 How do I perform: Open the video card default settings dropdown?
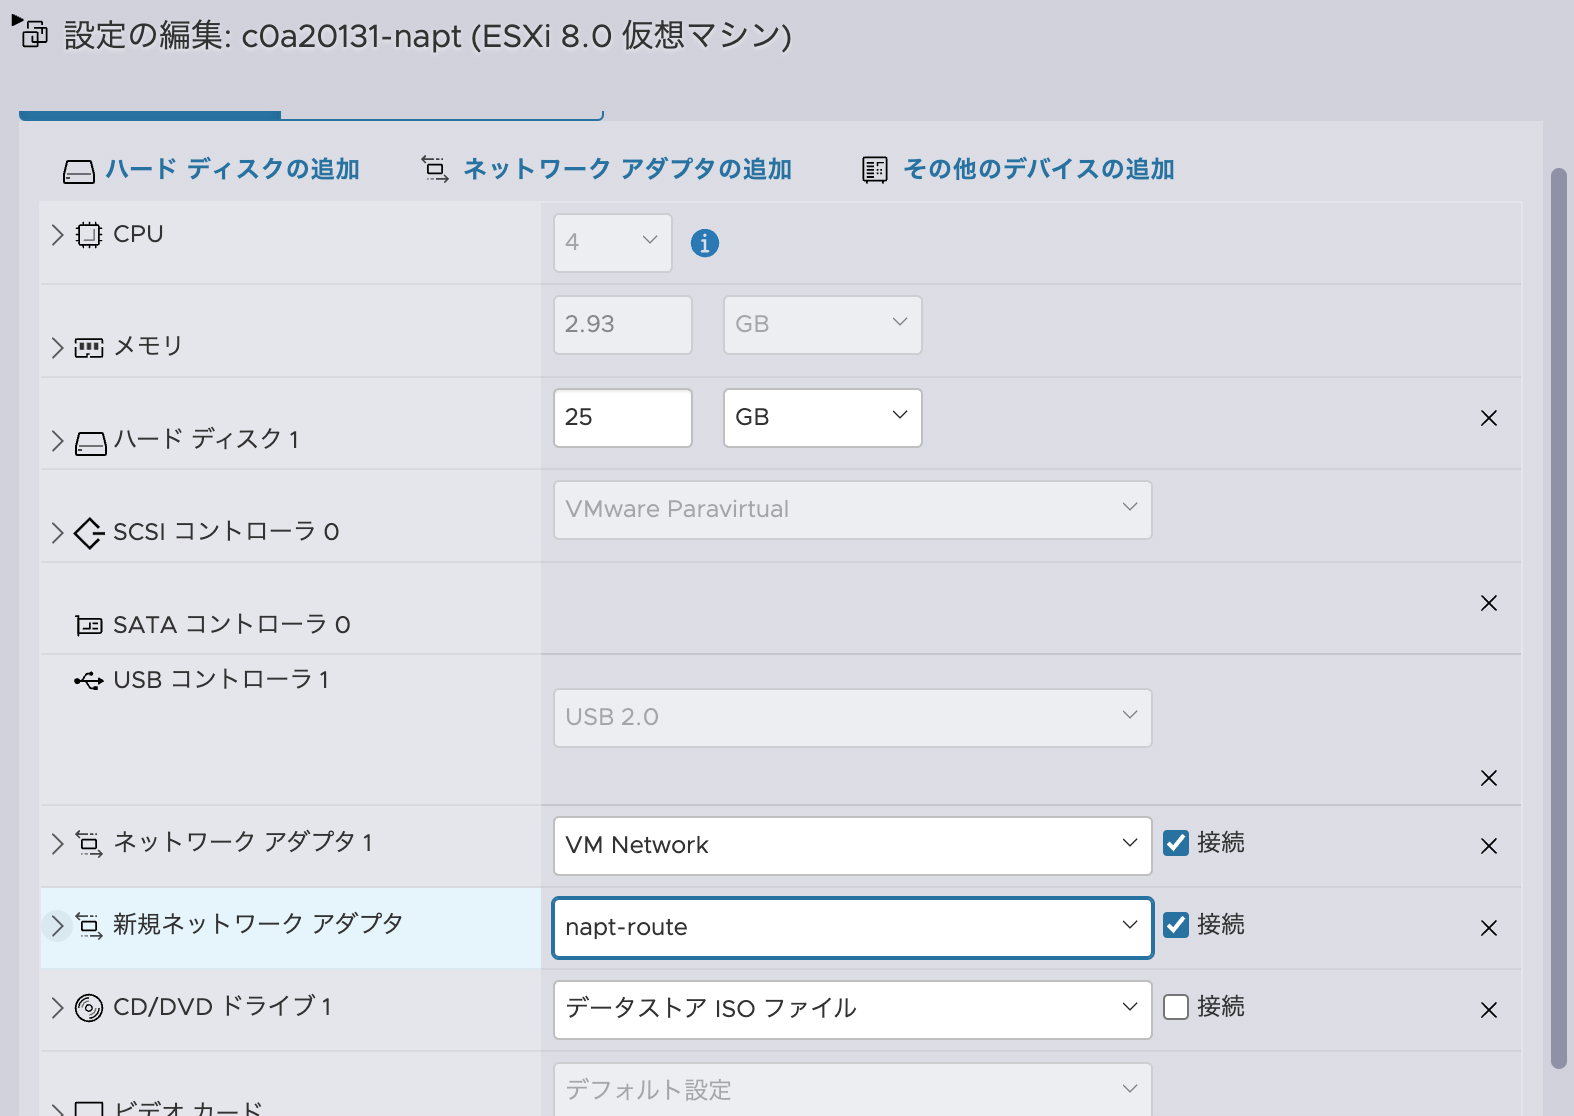[x=853, y=1090]
